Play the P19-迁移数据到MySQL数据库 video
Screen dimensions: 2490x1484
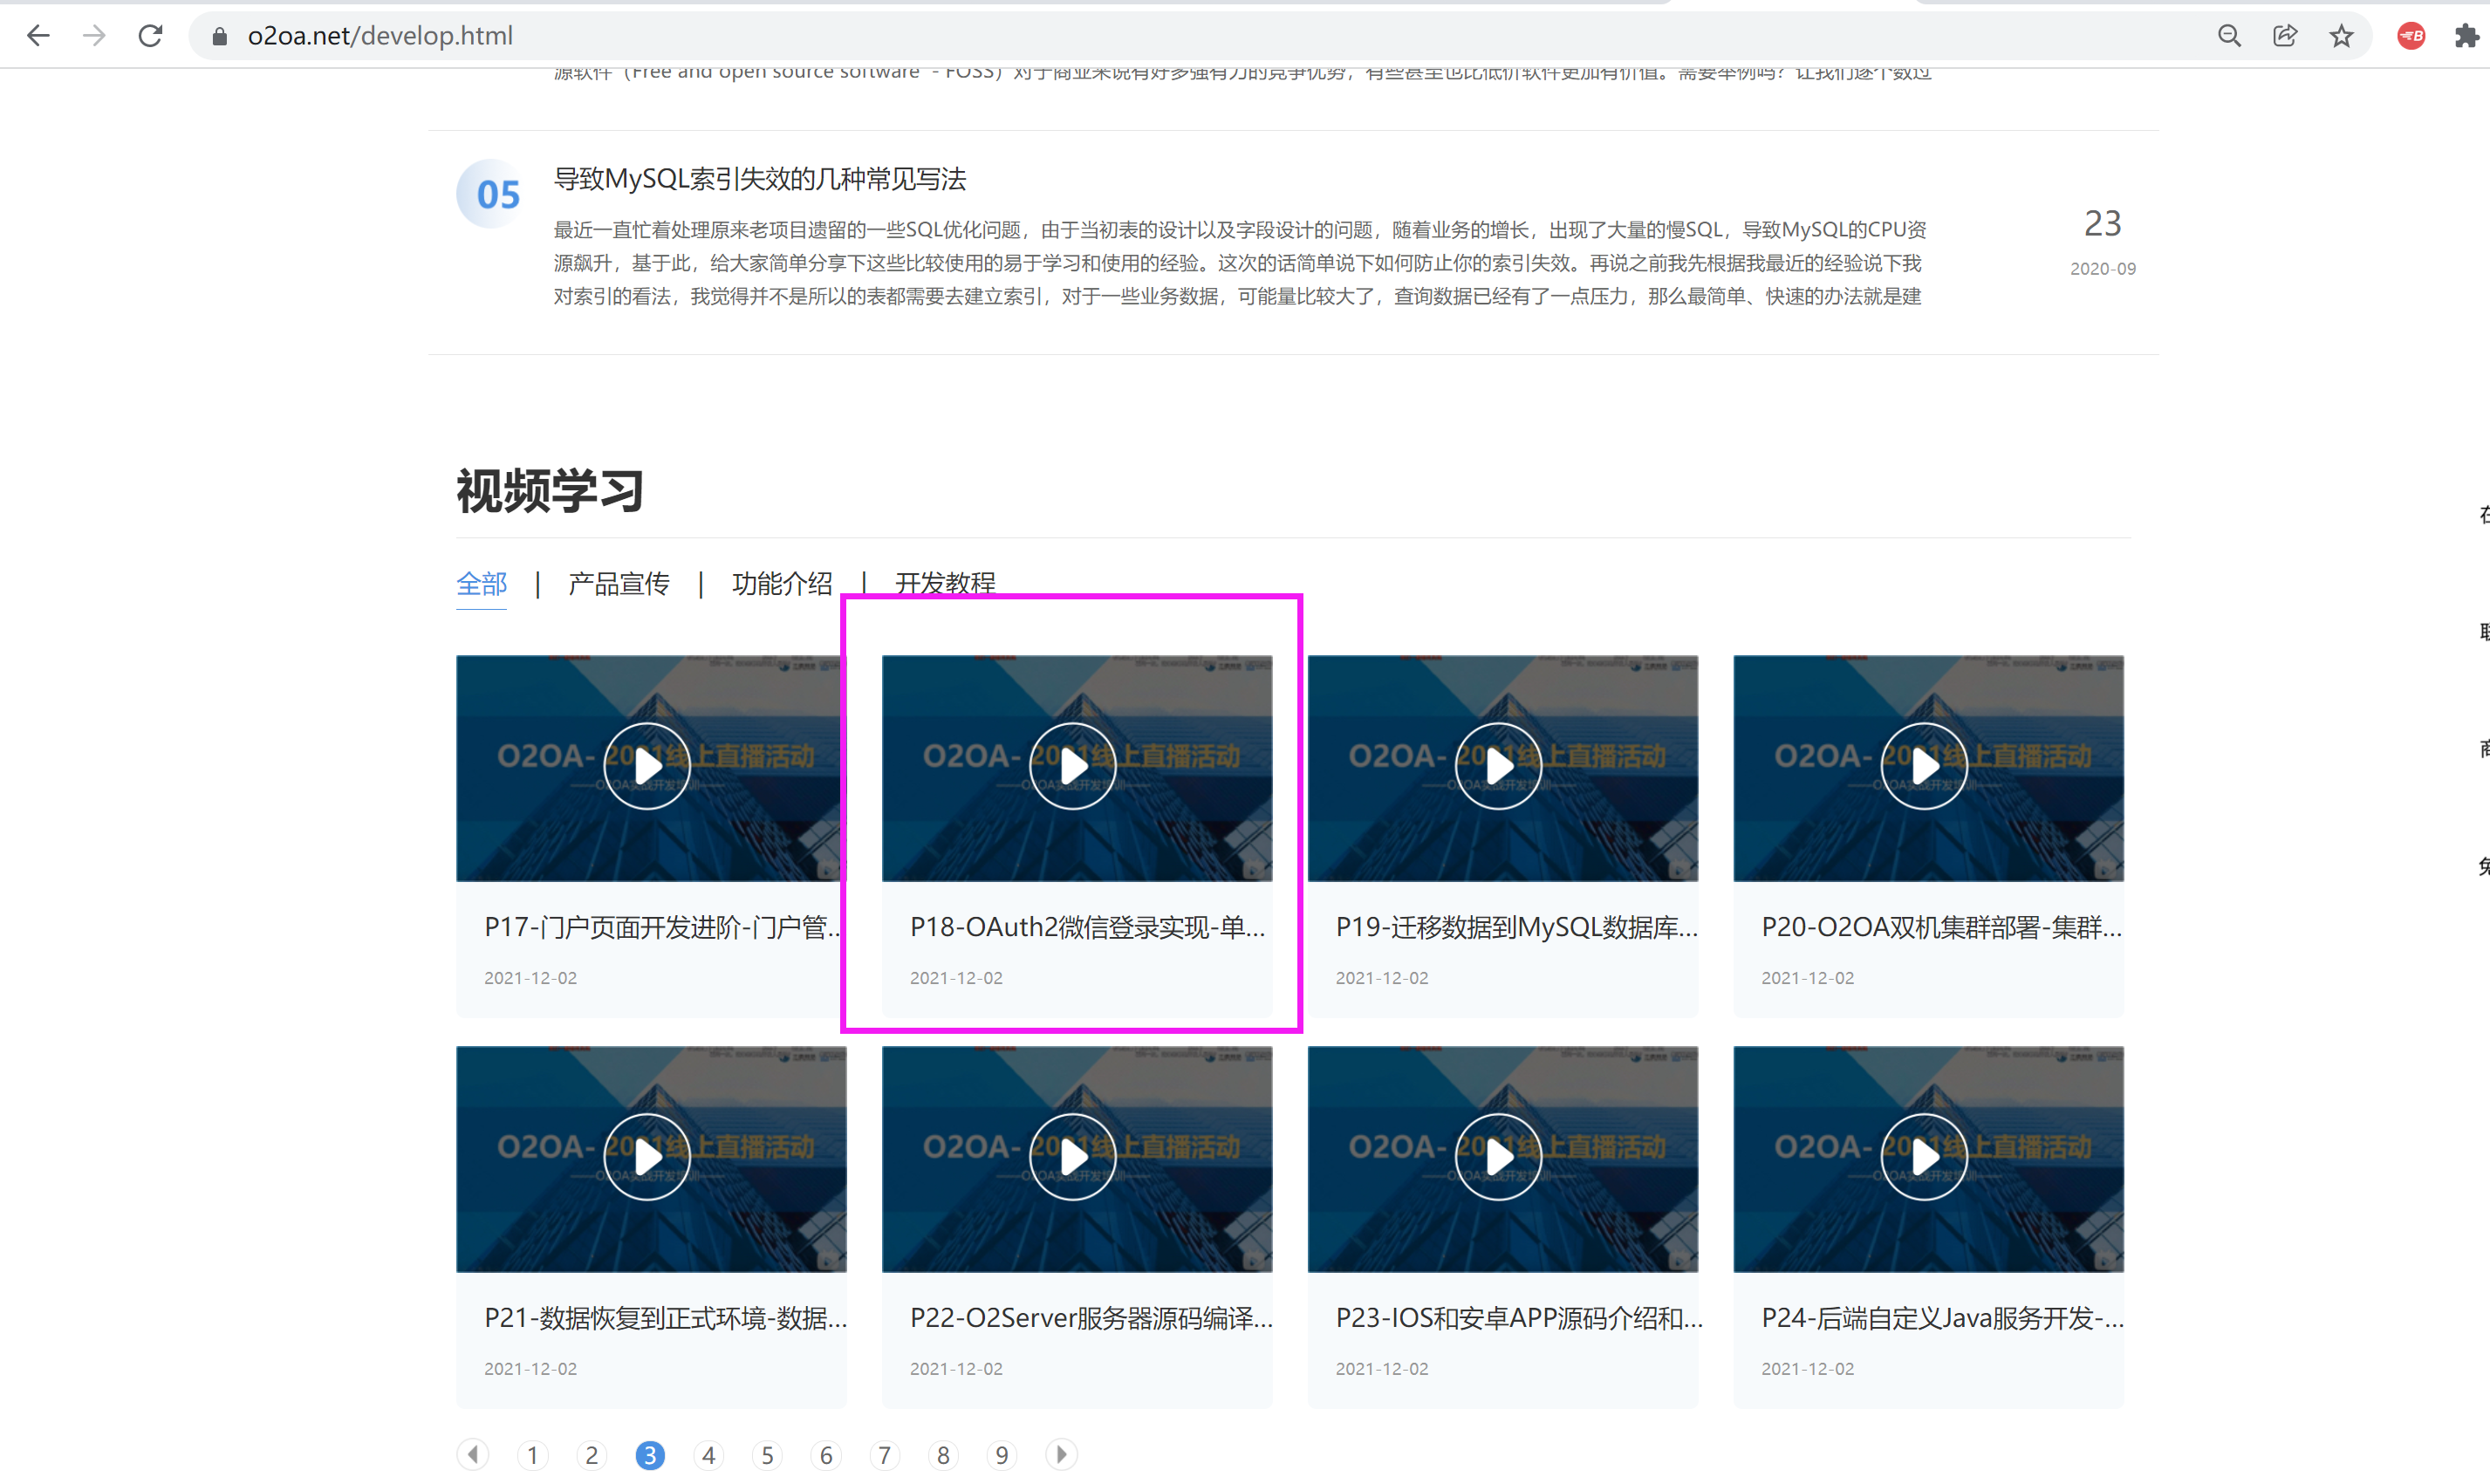[x=1499, y=765]
